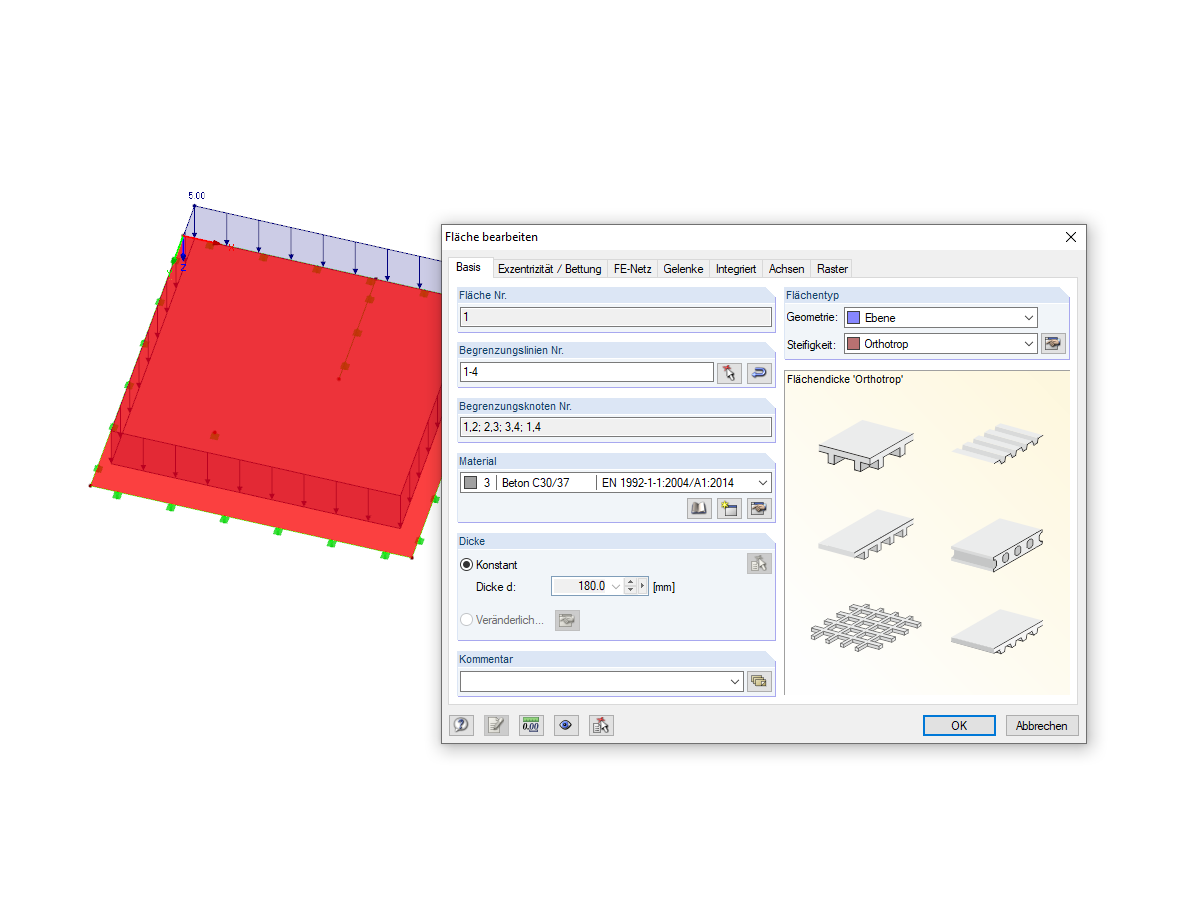Click the ribbed slab thumbnail at top left
The image size is (1200, 900).
866,444
